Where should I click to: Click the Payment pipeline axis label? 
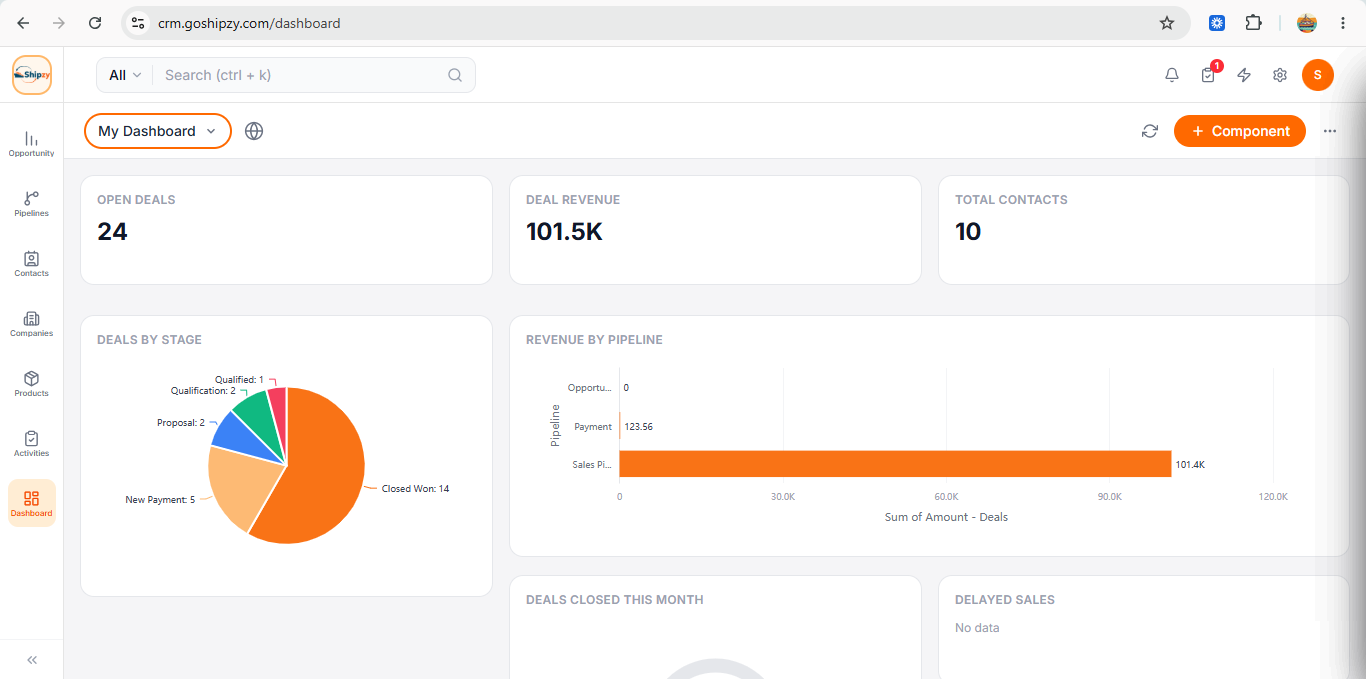click(593, 427)
